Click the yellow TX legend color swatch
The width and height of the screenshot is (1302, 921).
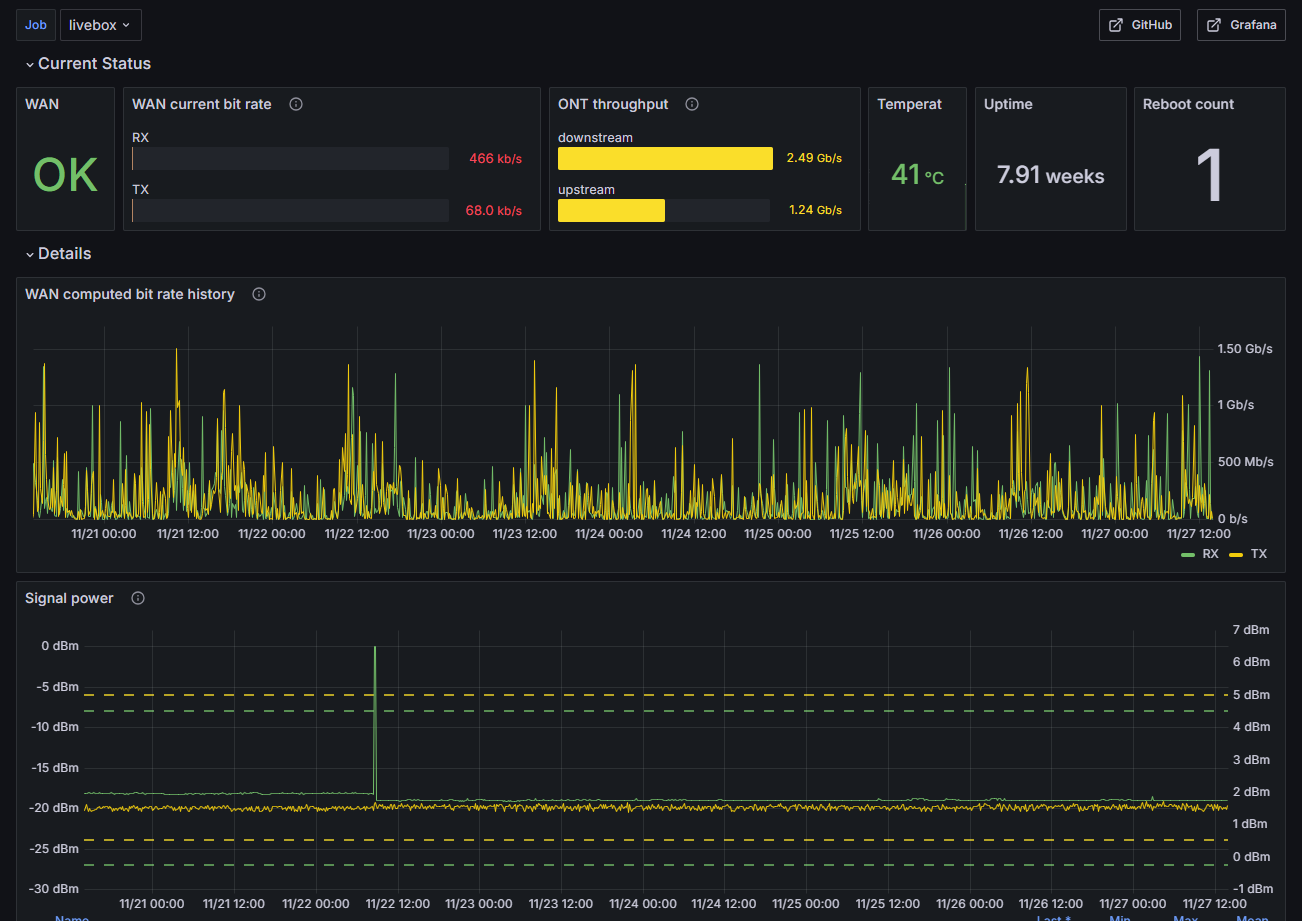coord(1236,554)
